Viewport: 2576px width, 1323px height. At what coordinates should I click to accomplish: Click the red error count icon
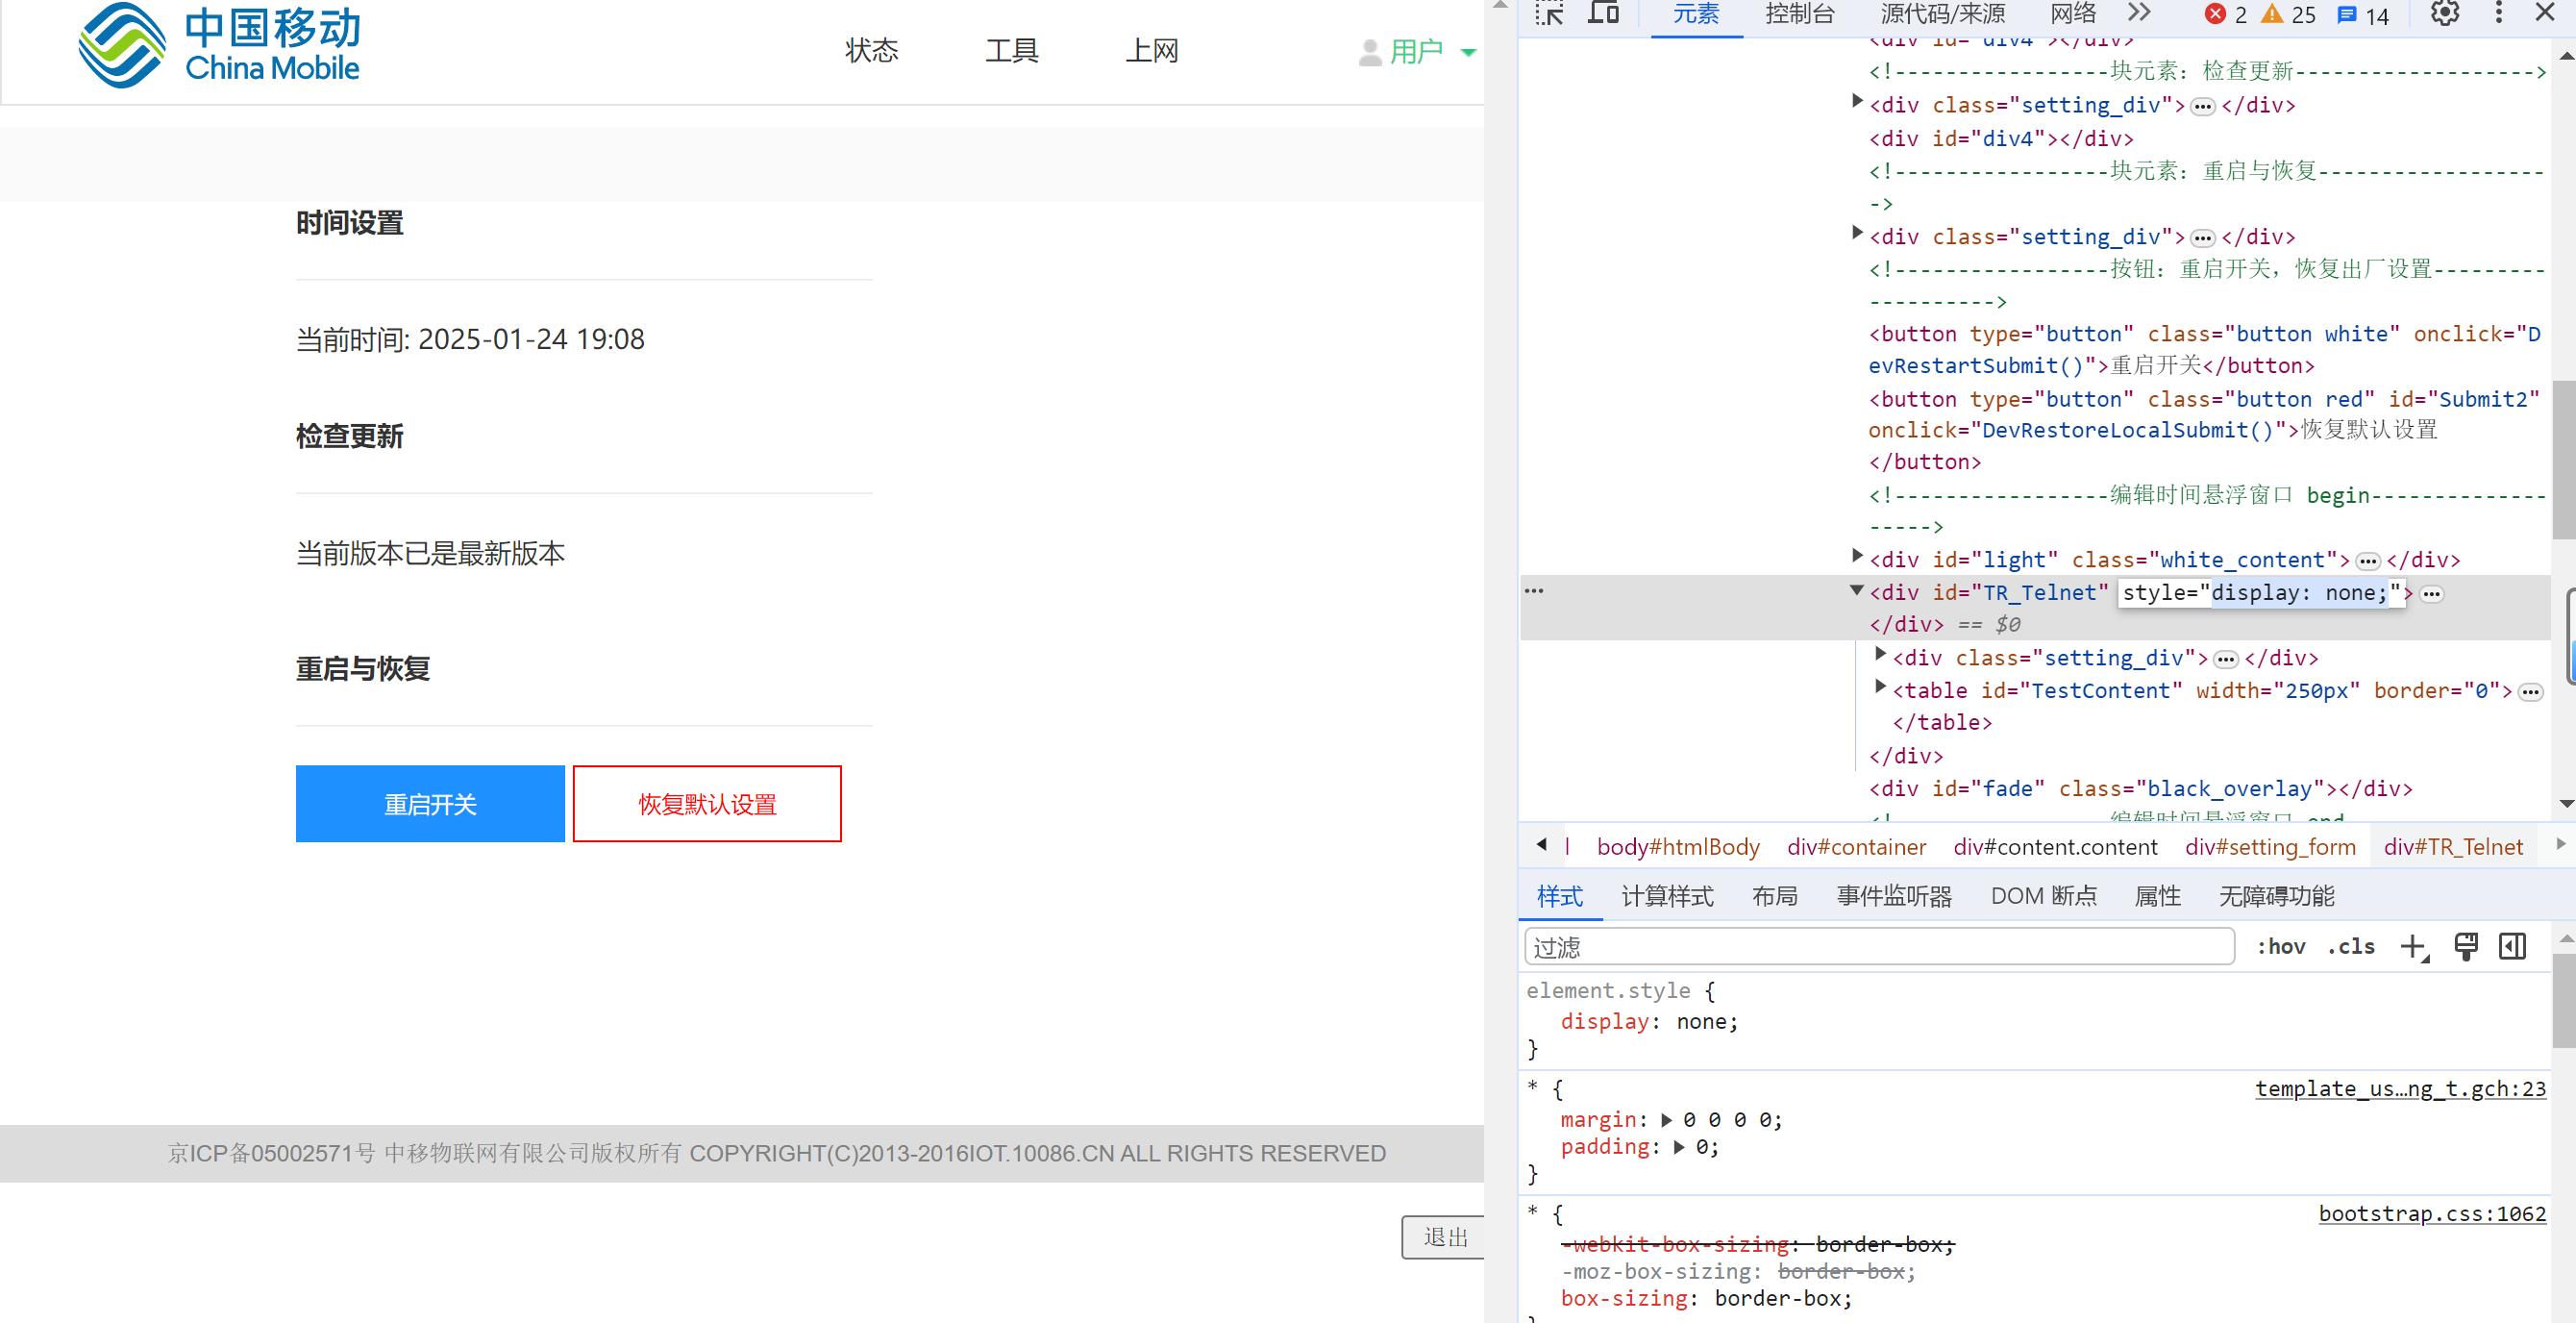coord(2215,14)
